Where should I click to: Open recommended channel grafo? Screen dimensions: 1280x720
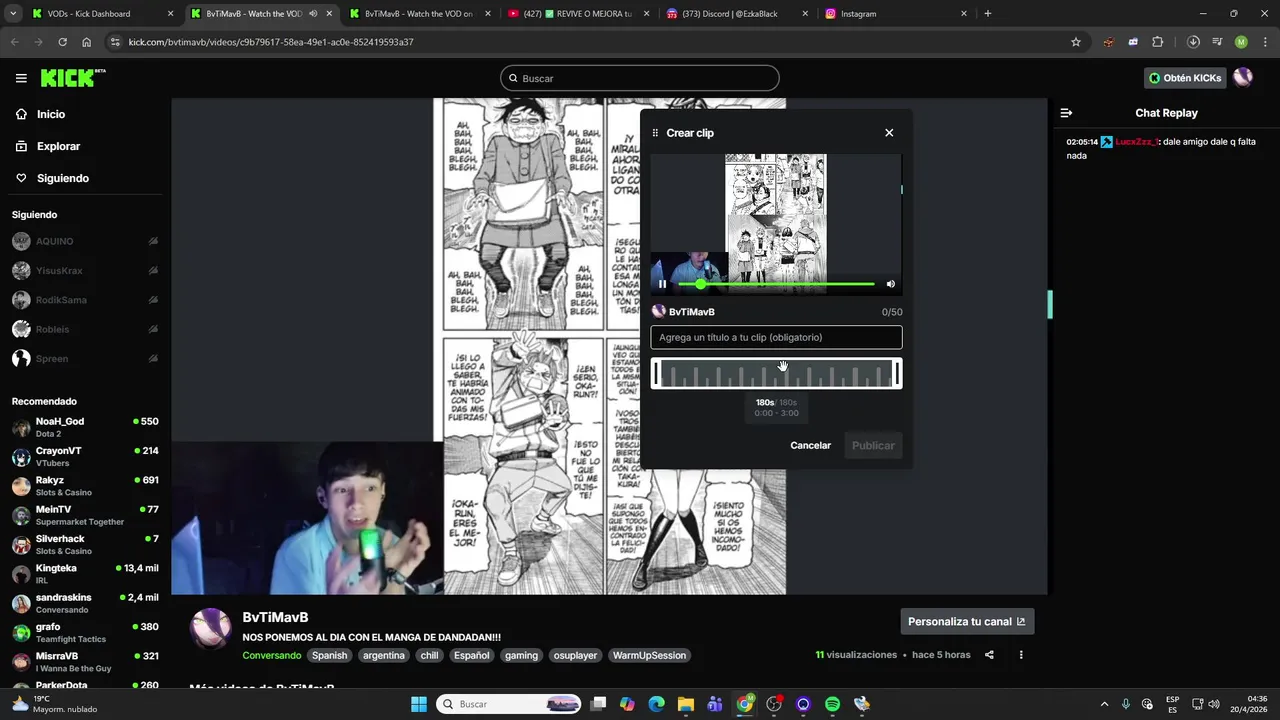84,633
